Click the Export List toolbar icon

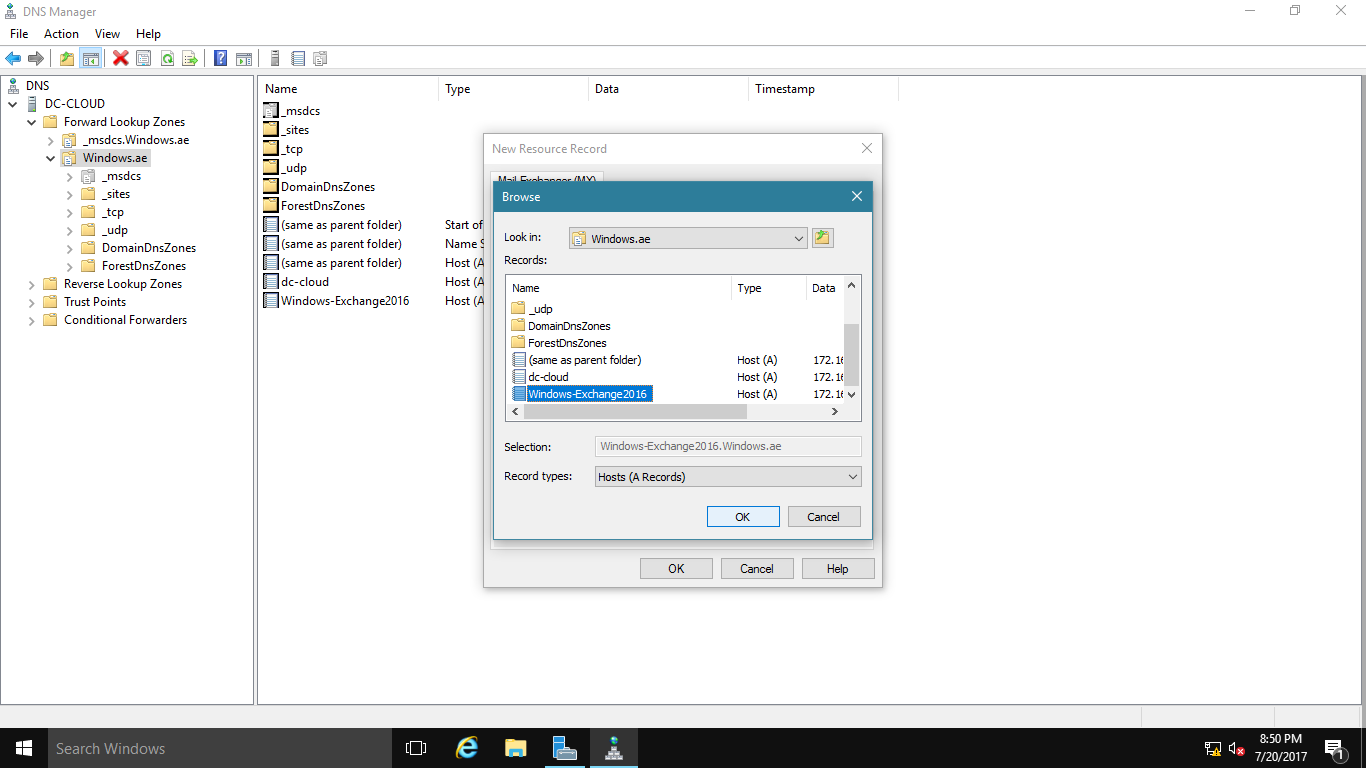coord(190,59)
